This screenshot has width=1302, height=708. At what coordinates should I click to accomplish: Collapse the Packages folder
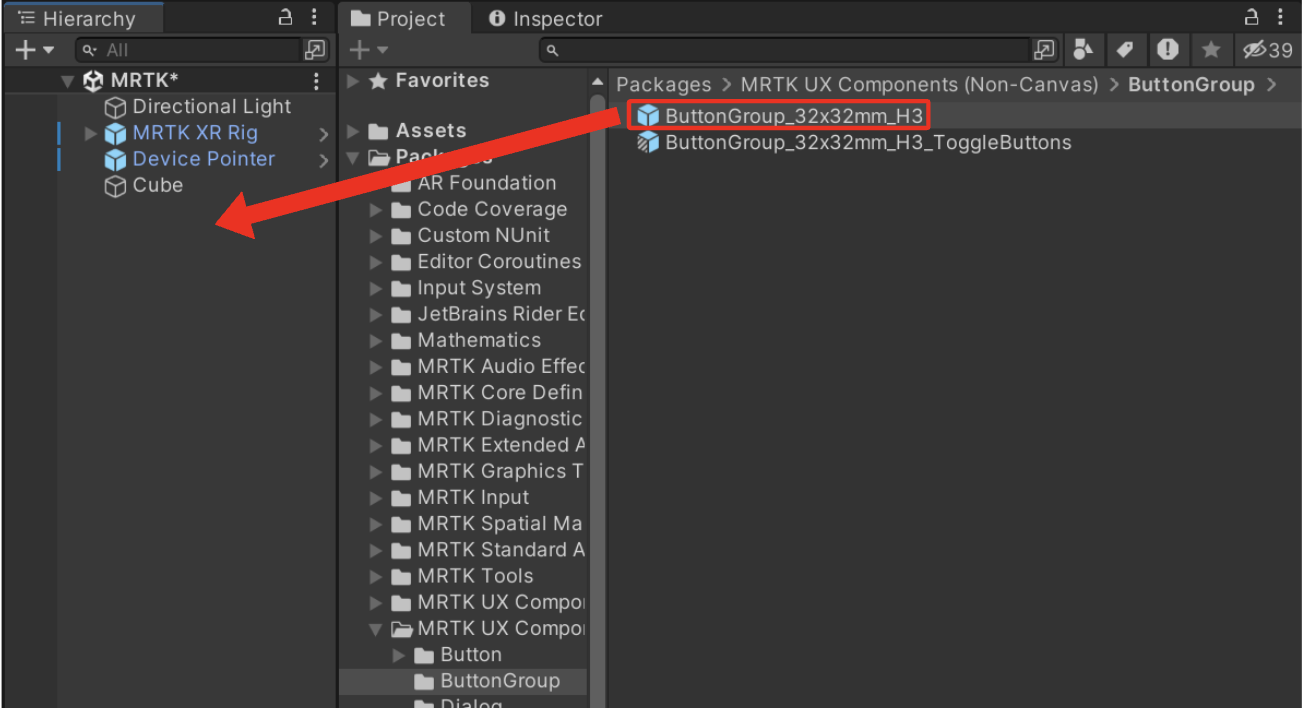tap(353, 158)
